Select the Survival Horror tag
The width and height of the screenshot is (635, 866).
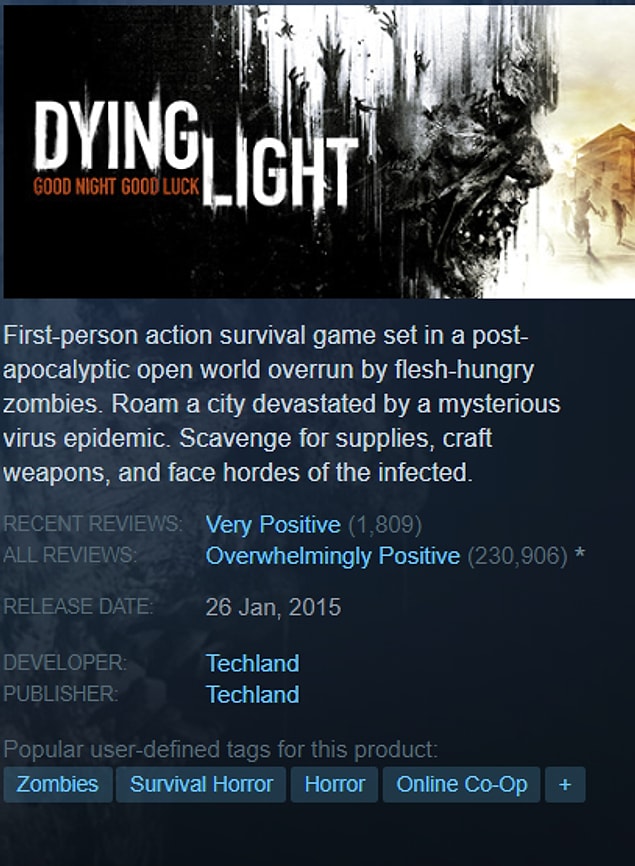click(x=201, y=784)
